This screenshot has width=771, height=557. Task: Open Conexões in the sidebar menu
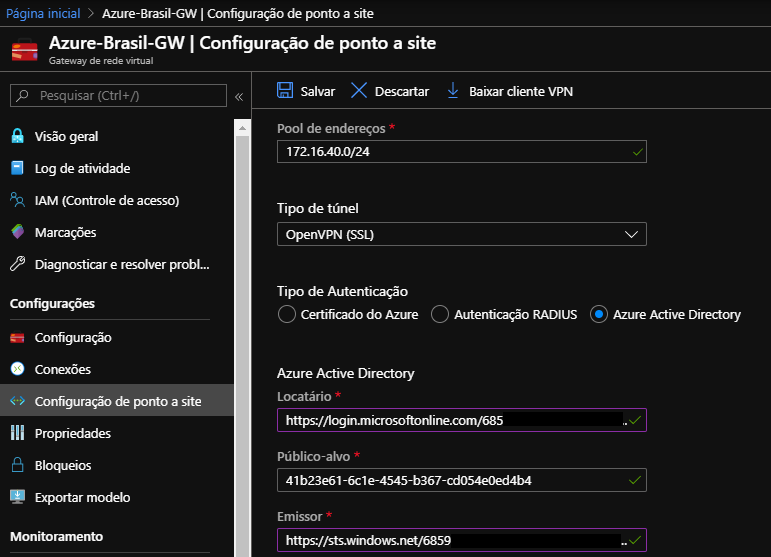[62, 369]
